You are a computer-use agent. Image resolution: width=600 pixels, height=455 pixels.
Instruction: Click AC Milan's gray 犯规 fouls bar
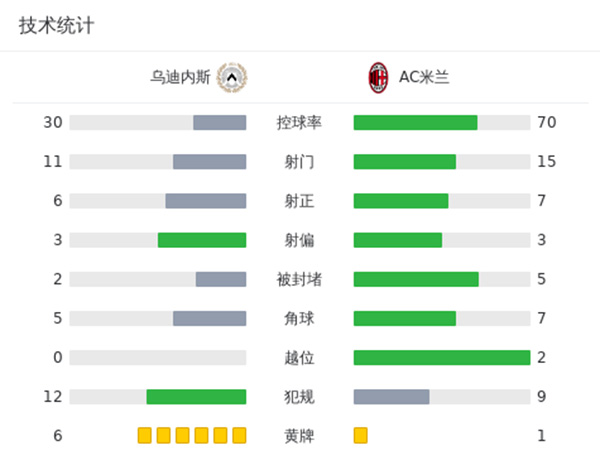pyautogui.click(x=391, y=396)
